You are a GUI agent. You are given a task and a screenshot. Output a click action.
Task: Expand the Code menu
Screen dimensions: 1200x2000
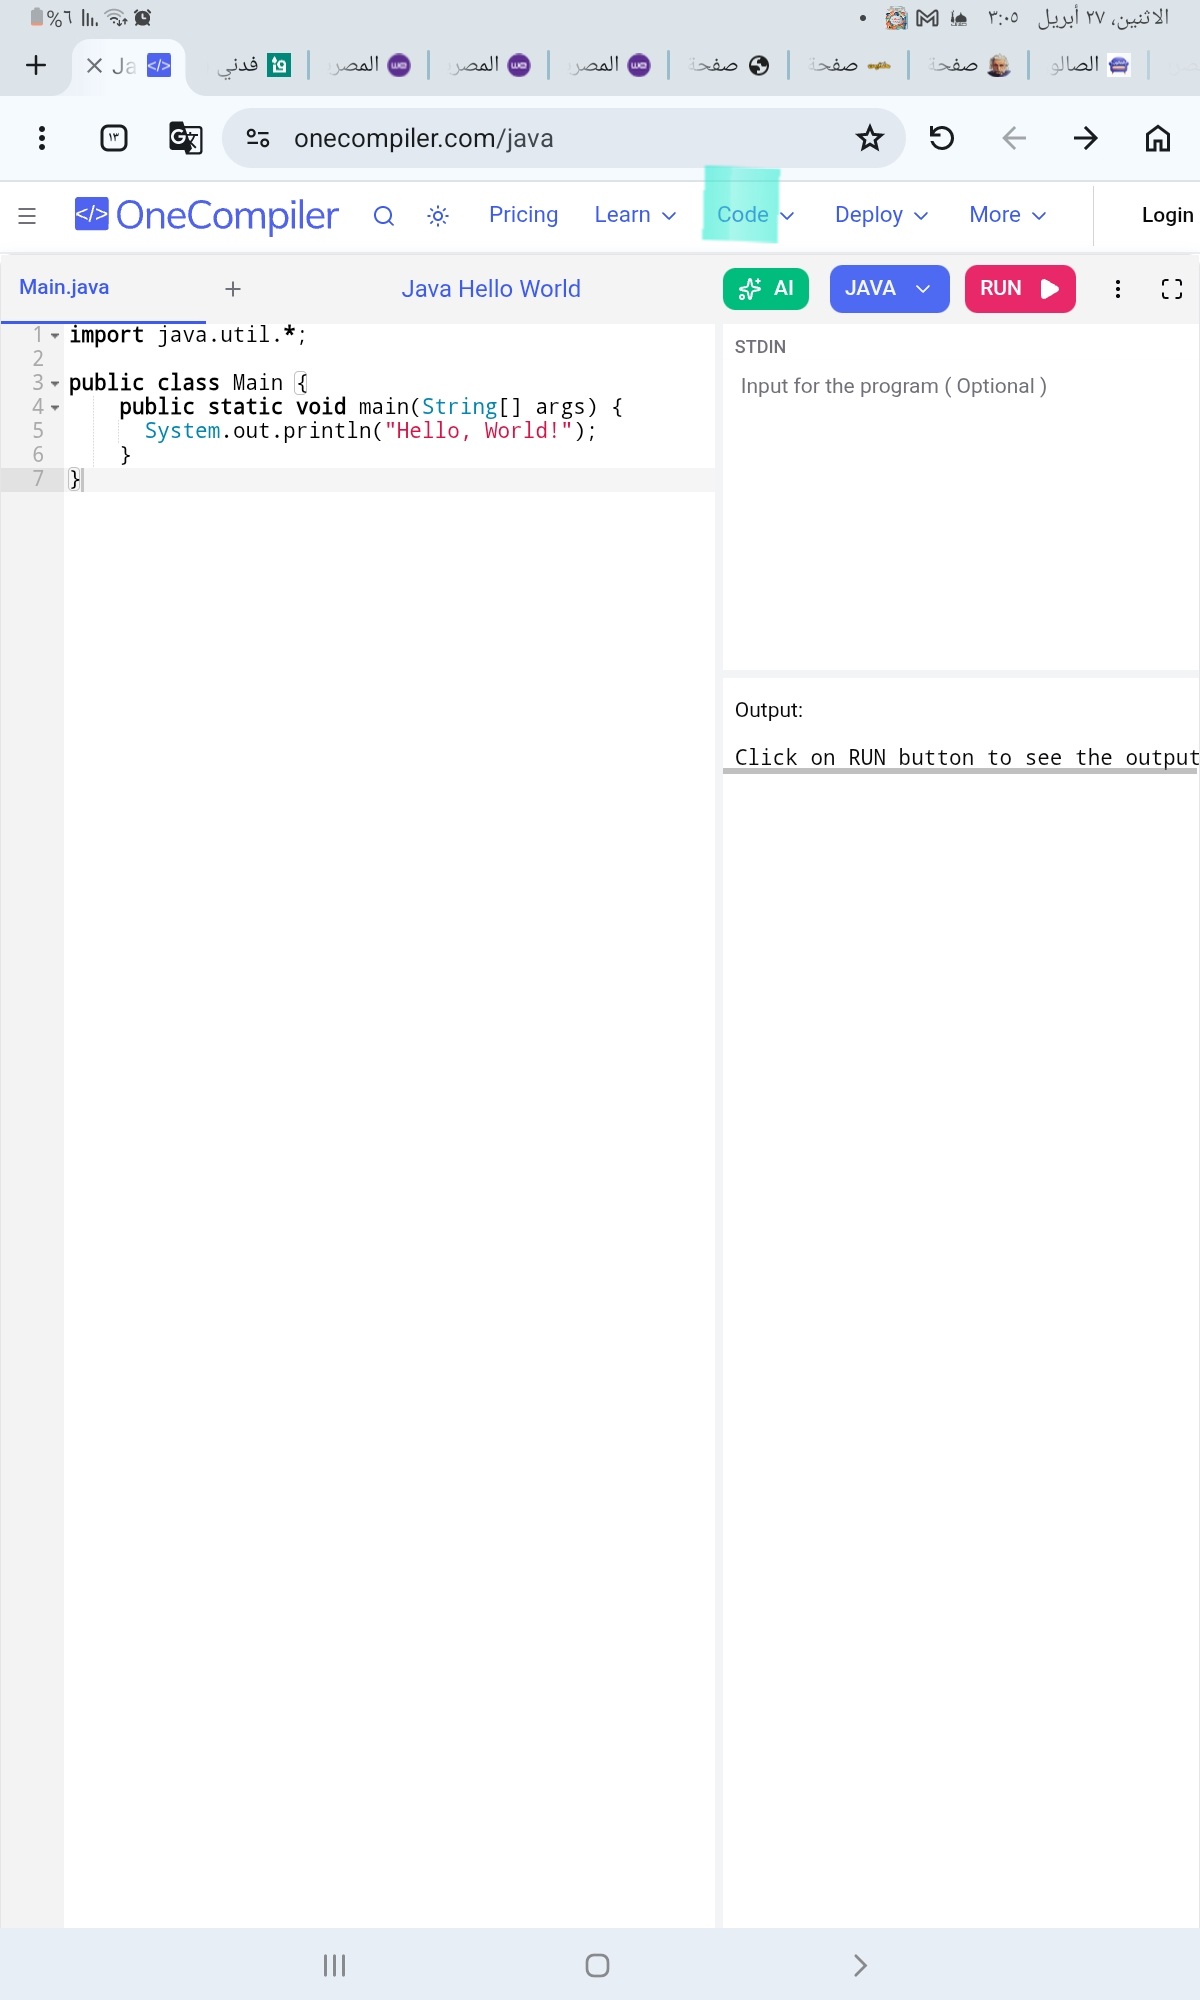tap(756, 215)
